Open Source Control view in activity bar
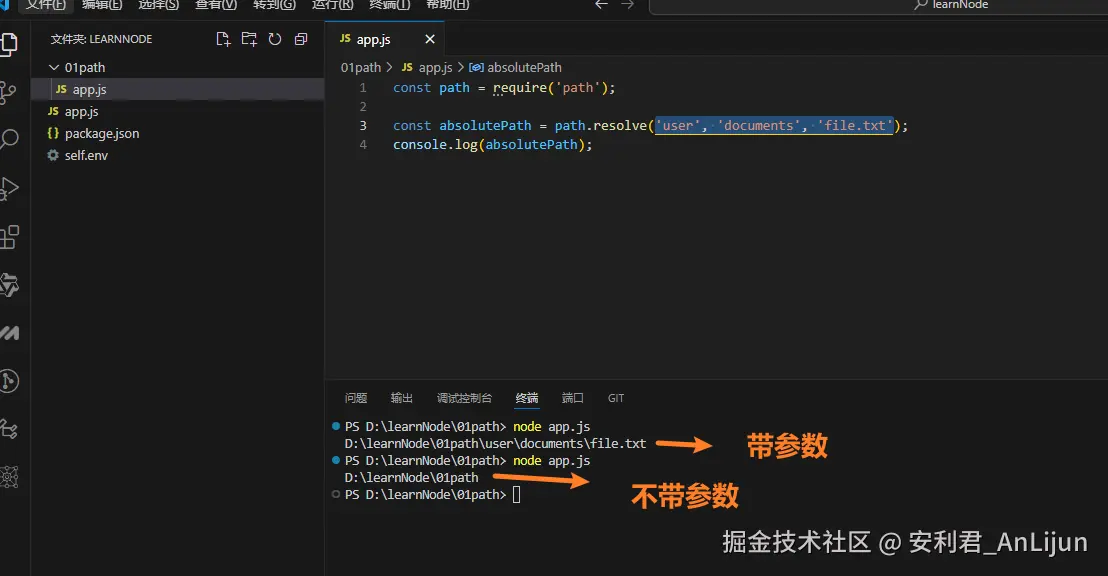 point(8,93)
